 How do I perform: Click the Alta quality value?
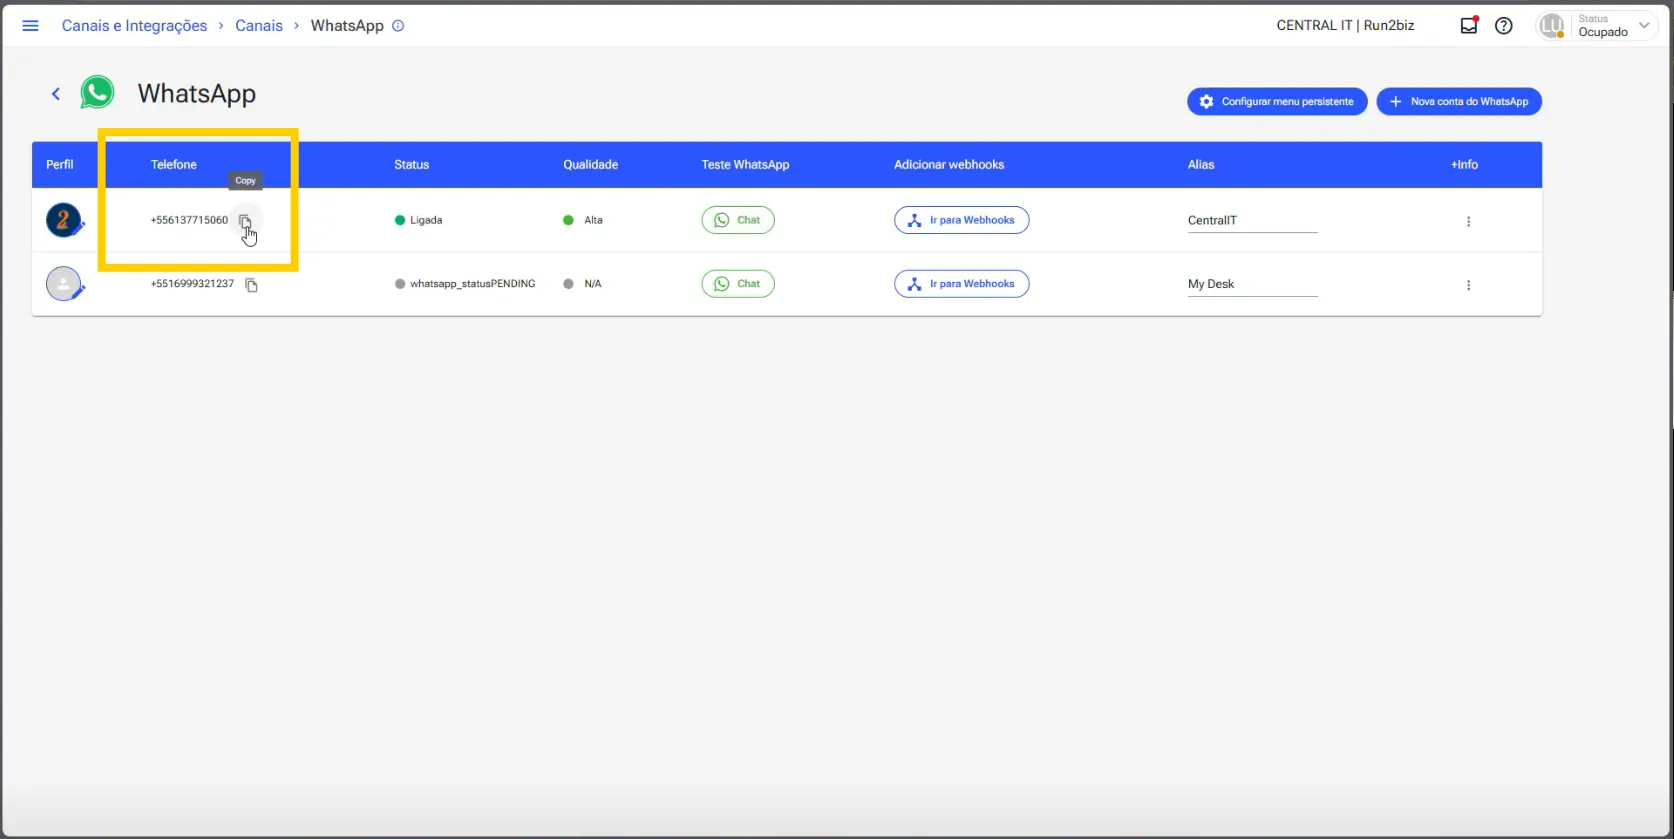(594, 220)
